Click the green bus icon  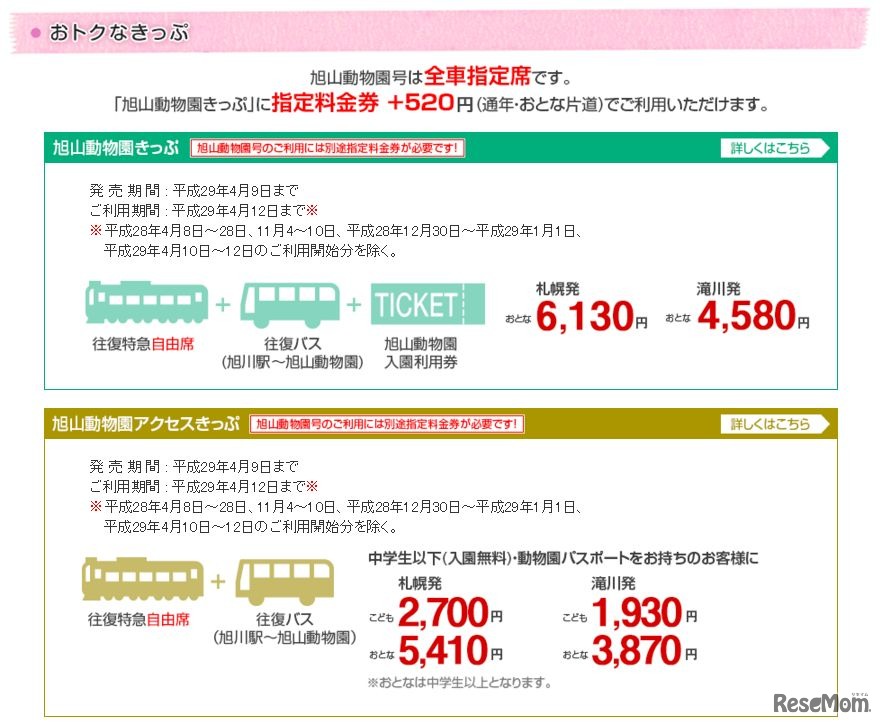point(290,304)
